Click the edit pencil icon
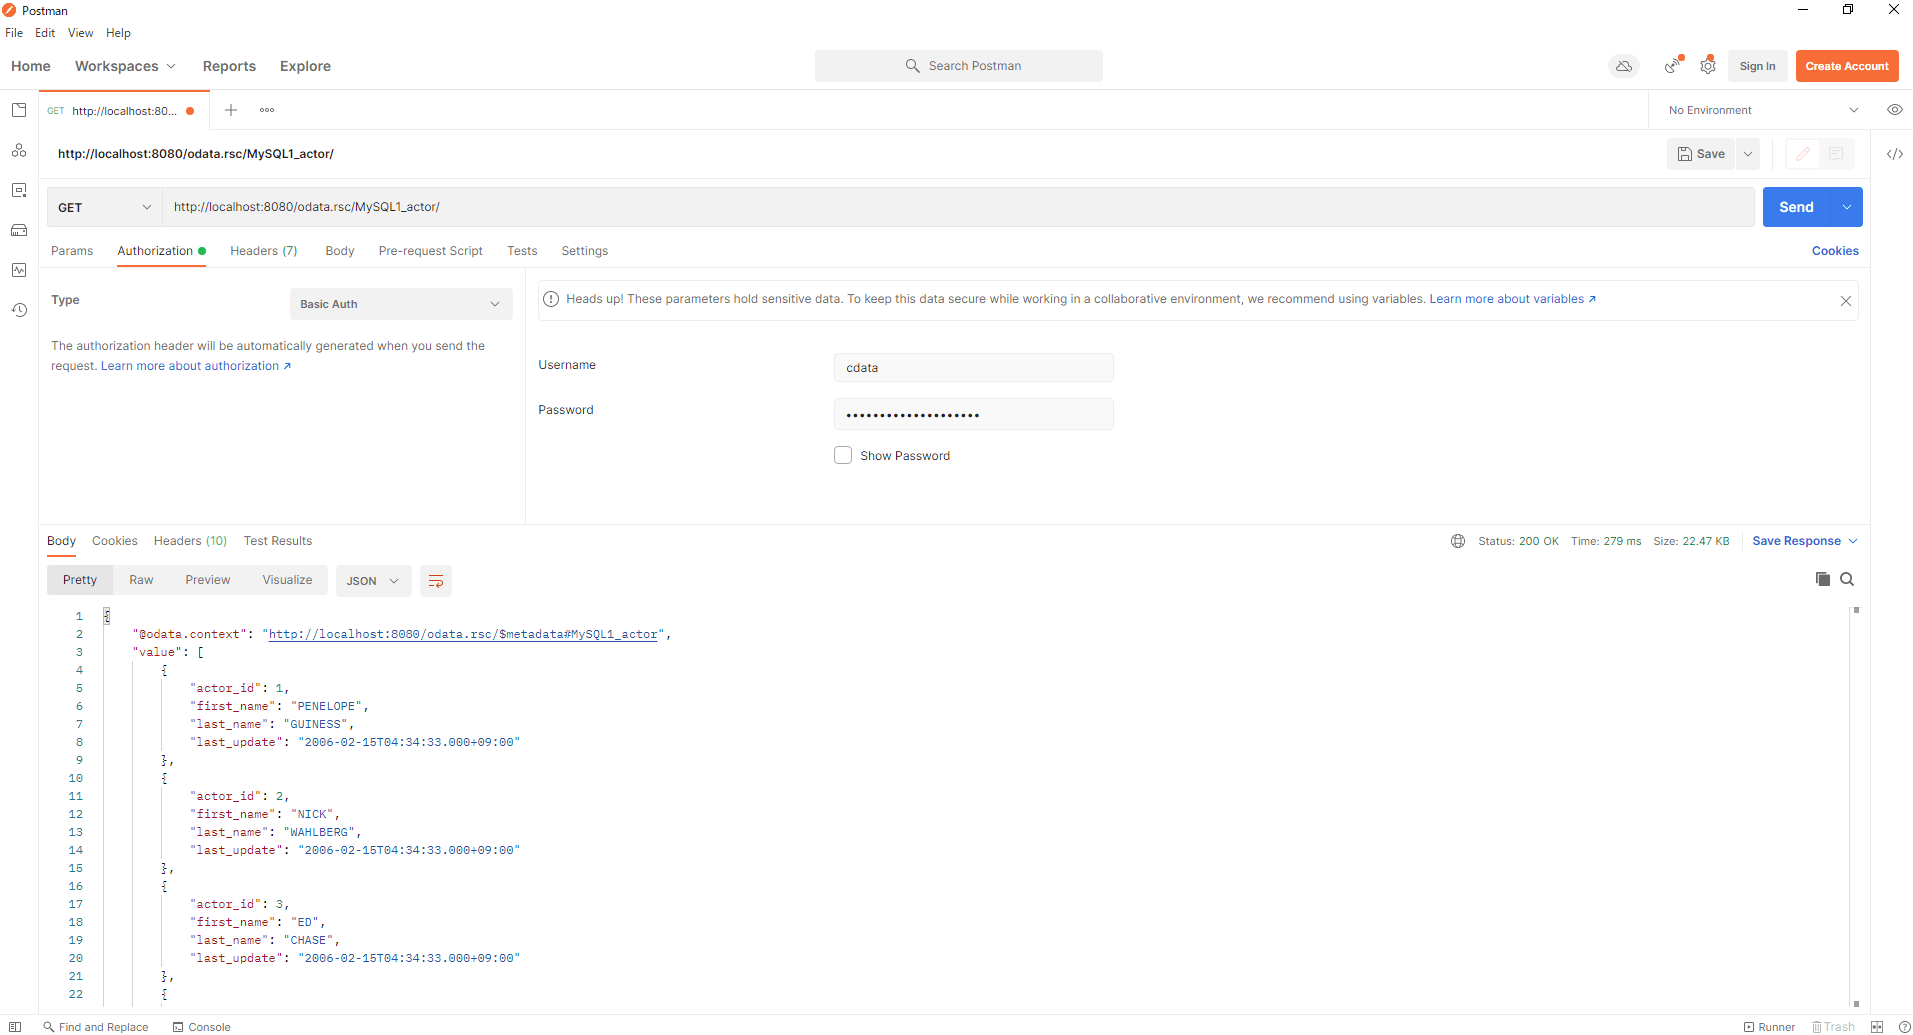The height and width of the screenshot is (1035, 1913). tap(1802, 154)
